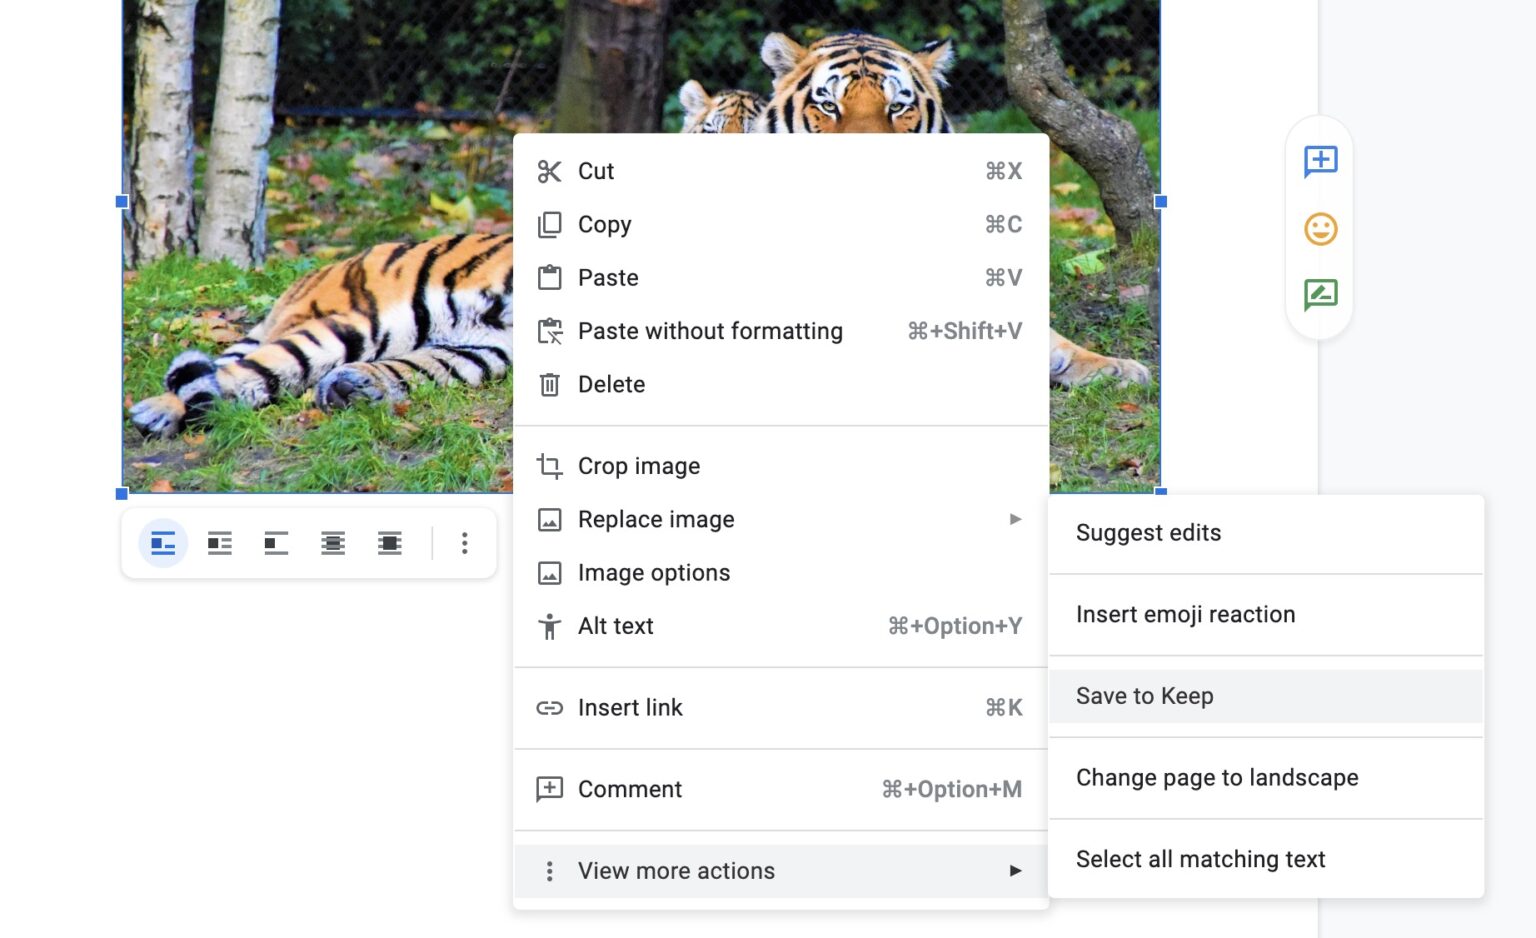Viewport: 1536px width, 938px height.
Task: Enable Wrap text image layout
Action: [x=220, y=543]
